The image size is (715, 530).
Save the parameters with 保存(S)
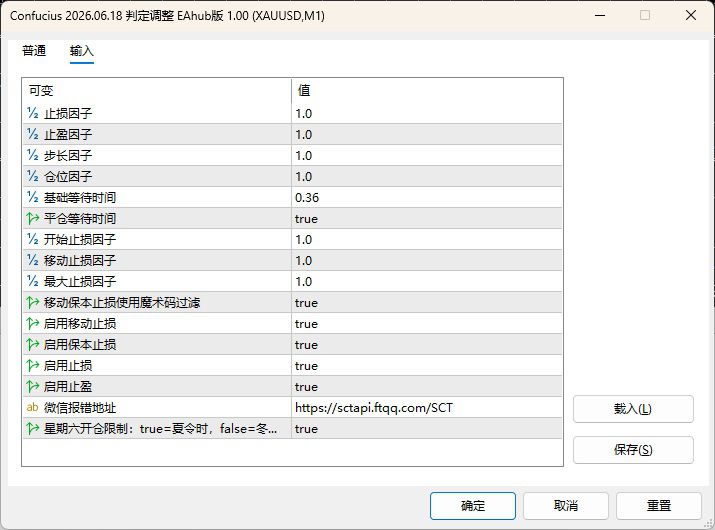pos(633,450)
